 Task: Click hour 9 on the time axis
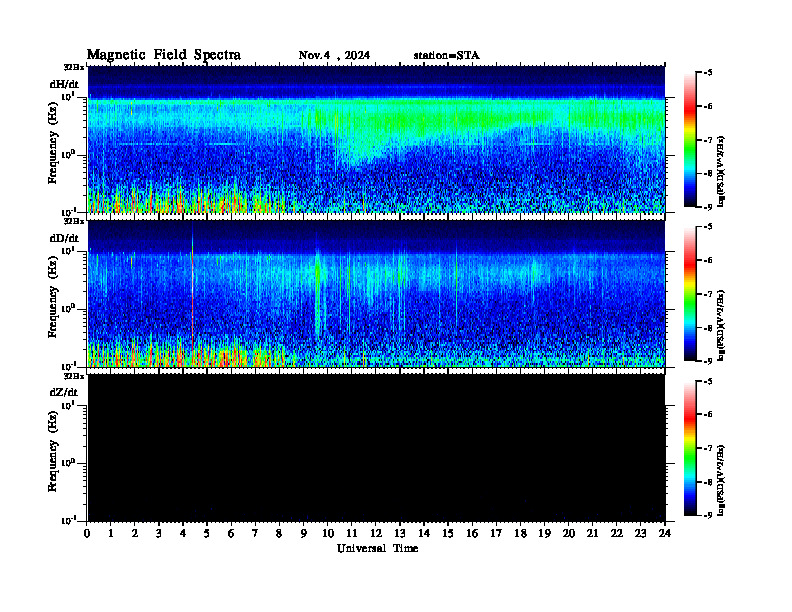[x=304, y=534]
